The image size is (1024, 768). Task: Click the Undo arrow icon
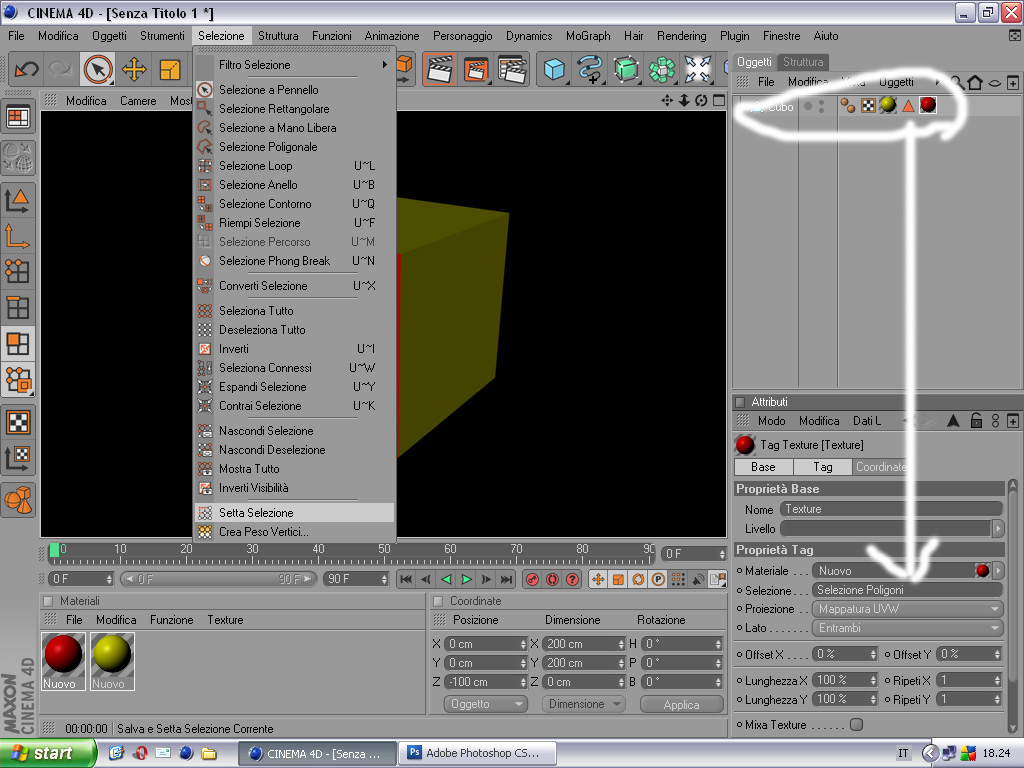point(26,69)
